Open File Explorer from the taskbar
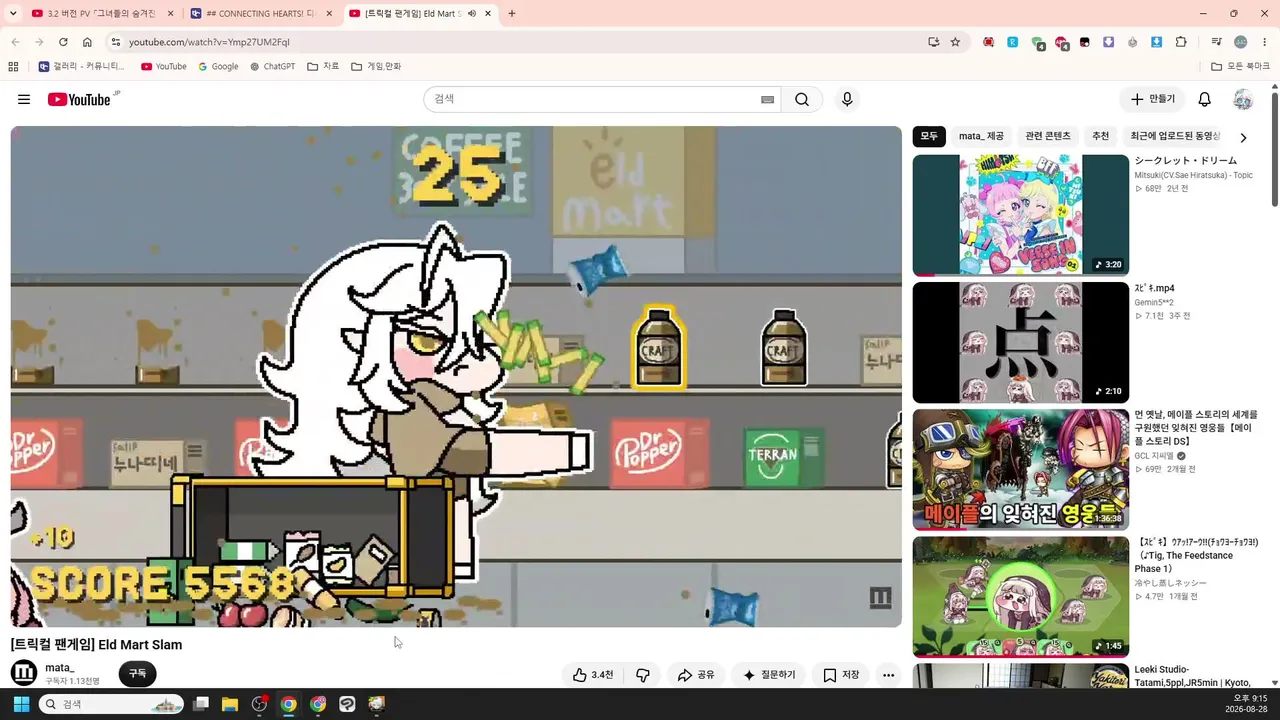Viewport: 1280px width, 720px height. coord(230,704)
